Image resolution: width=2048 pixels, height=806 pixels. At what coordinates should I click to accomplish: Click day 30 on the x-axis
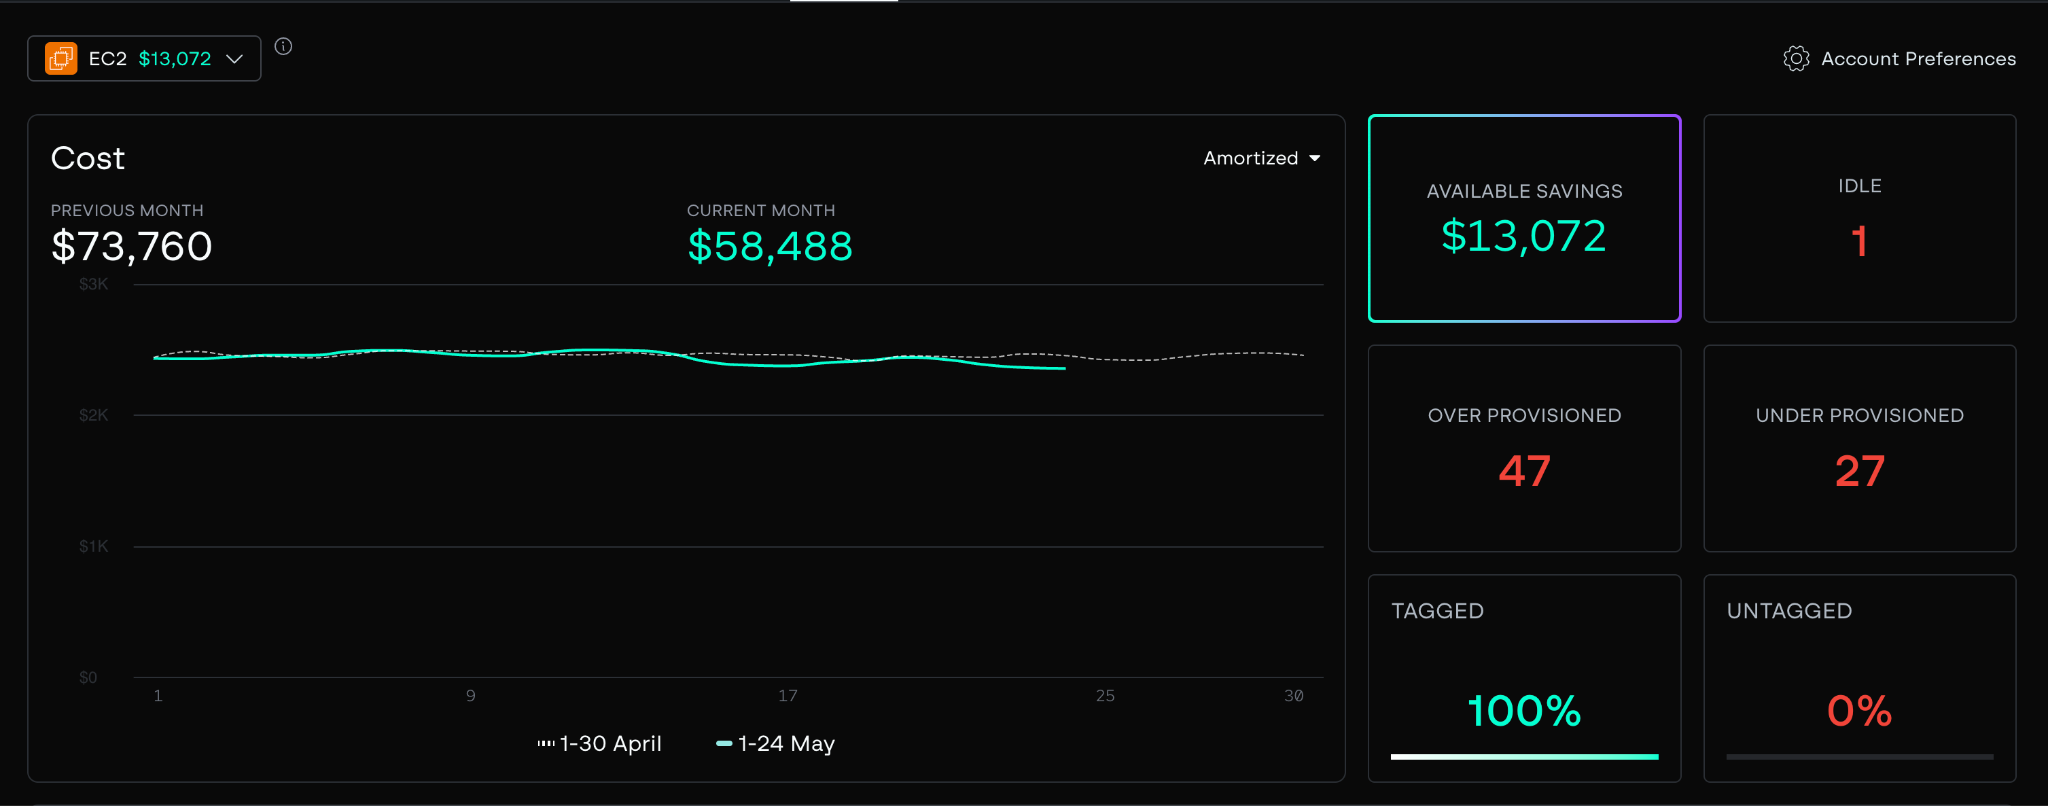[1294, 695]
